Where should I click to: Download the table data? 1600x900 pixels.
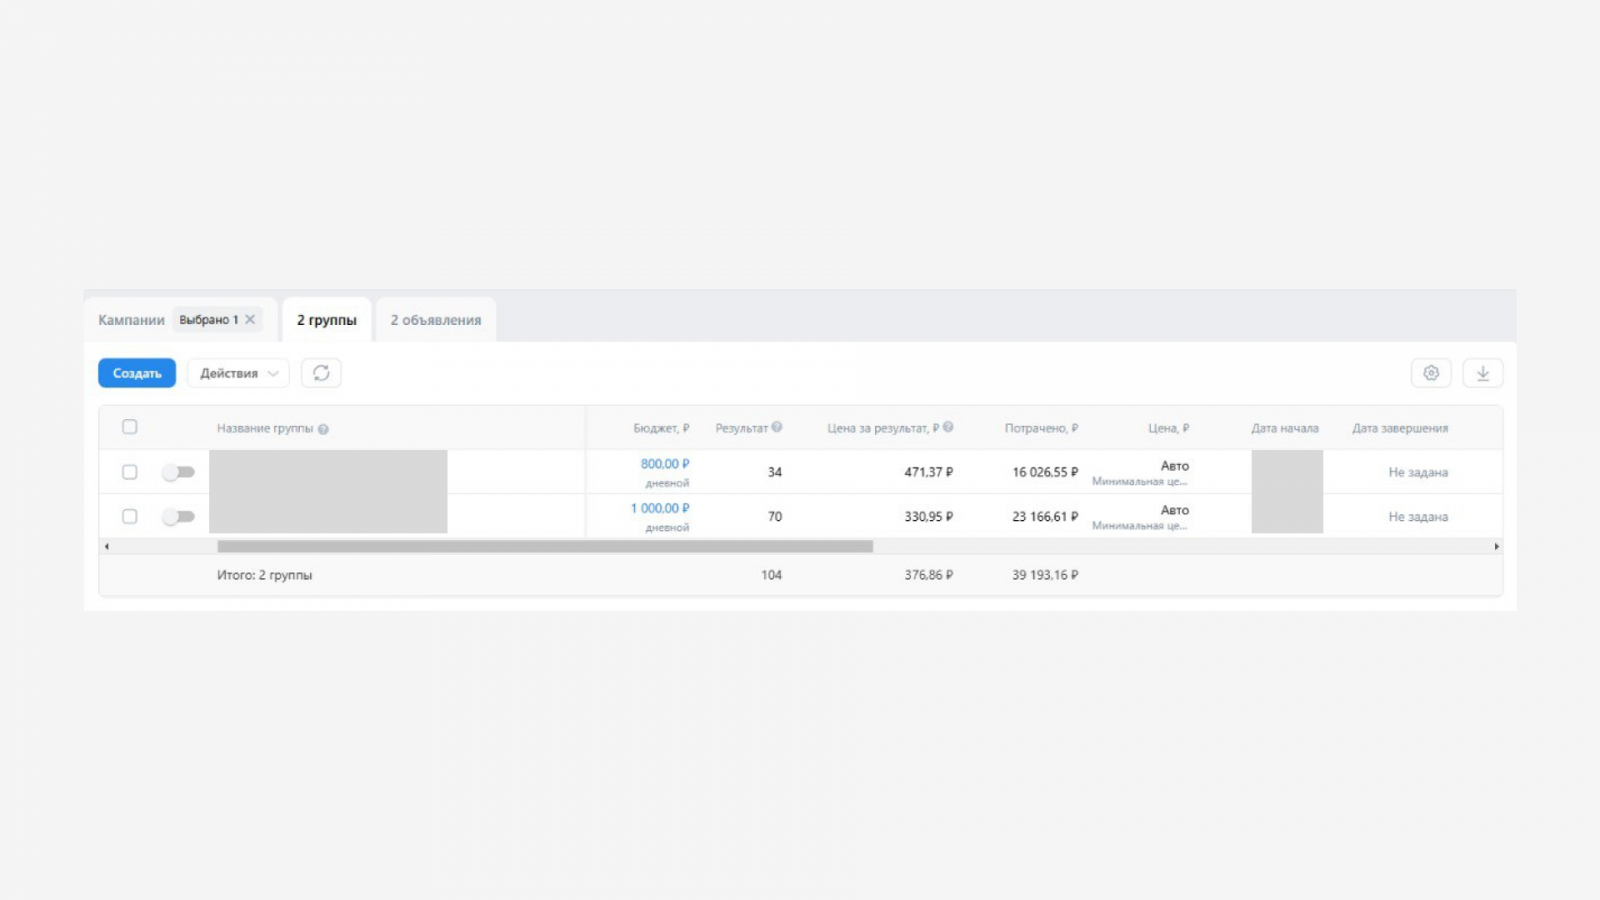pyautogui.click(x=1483, y=373)
